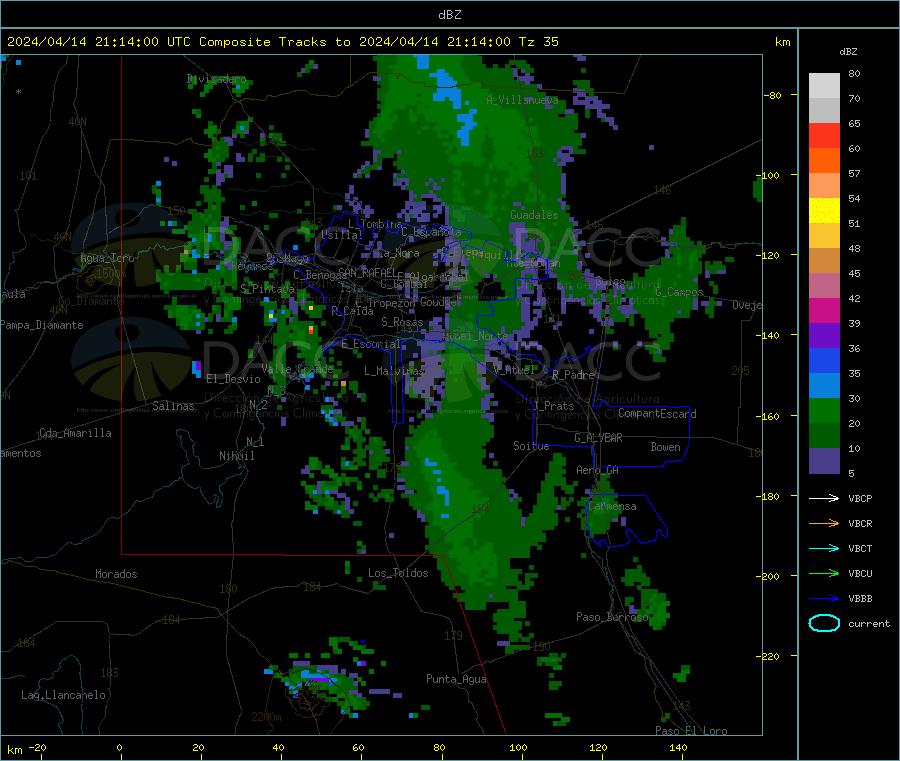Click the 'km' unit label at top right
900x761 pixels.
click(x=782, y=42)
